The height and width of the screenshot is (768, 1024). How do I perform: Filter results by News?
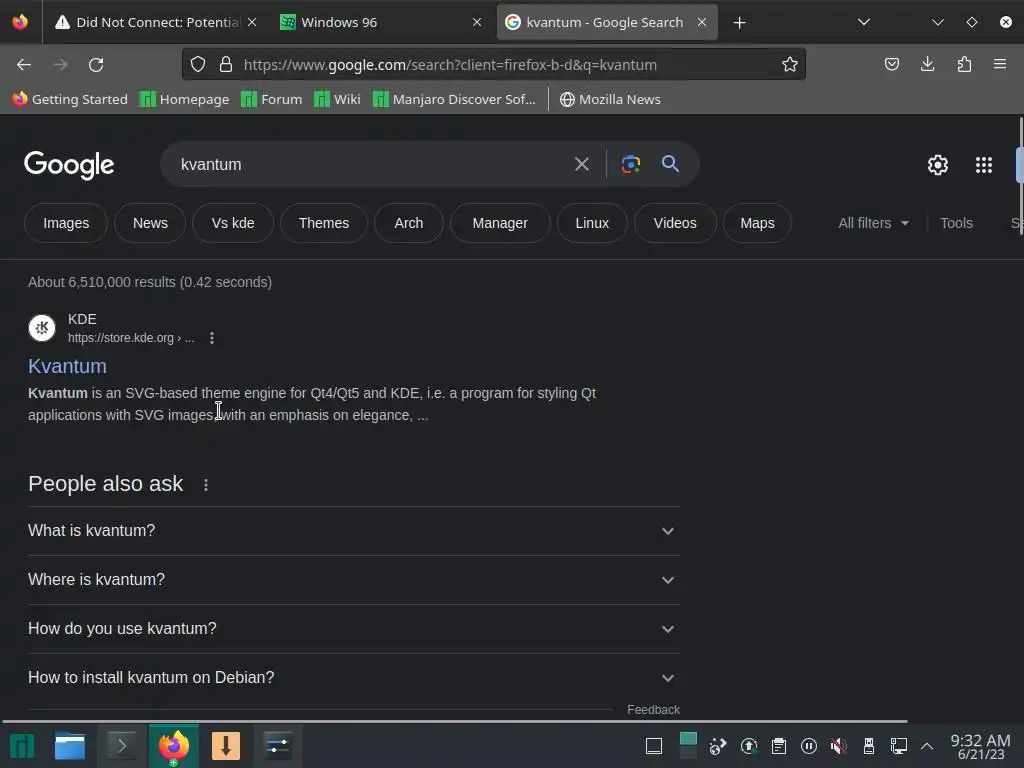[x=150, y=223]
